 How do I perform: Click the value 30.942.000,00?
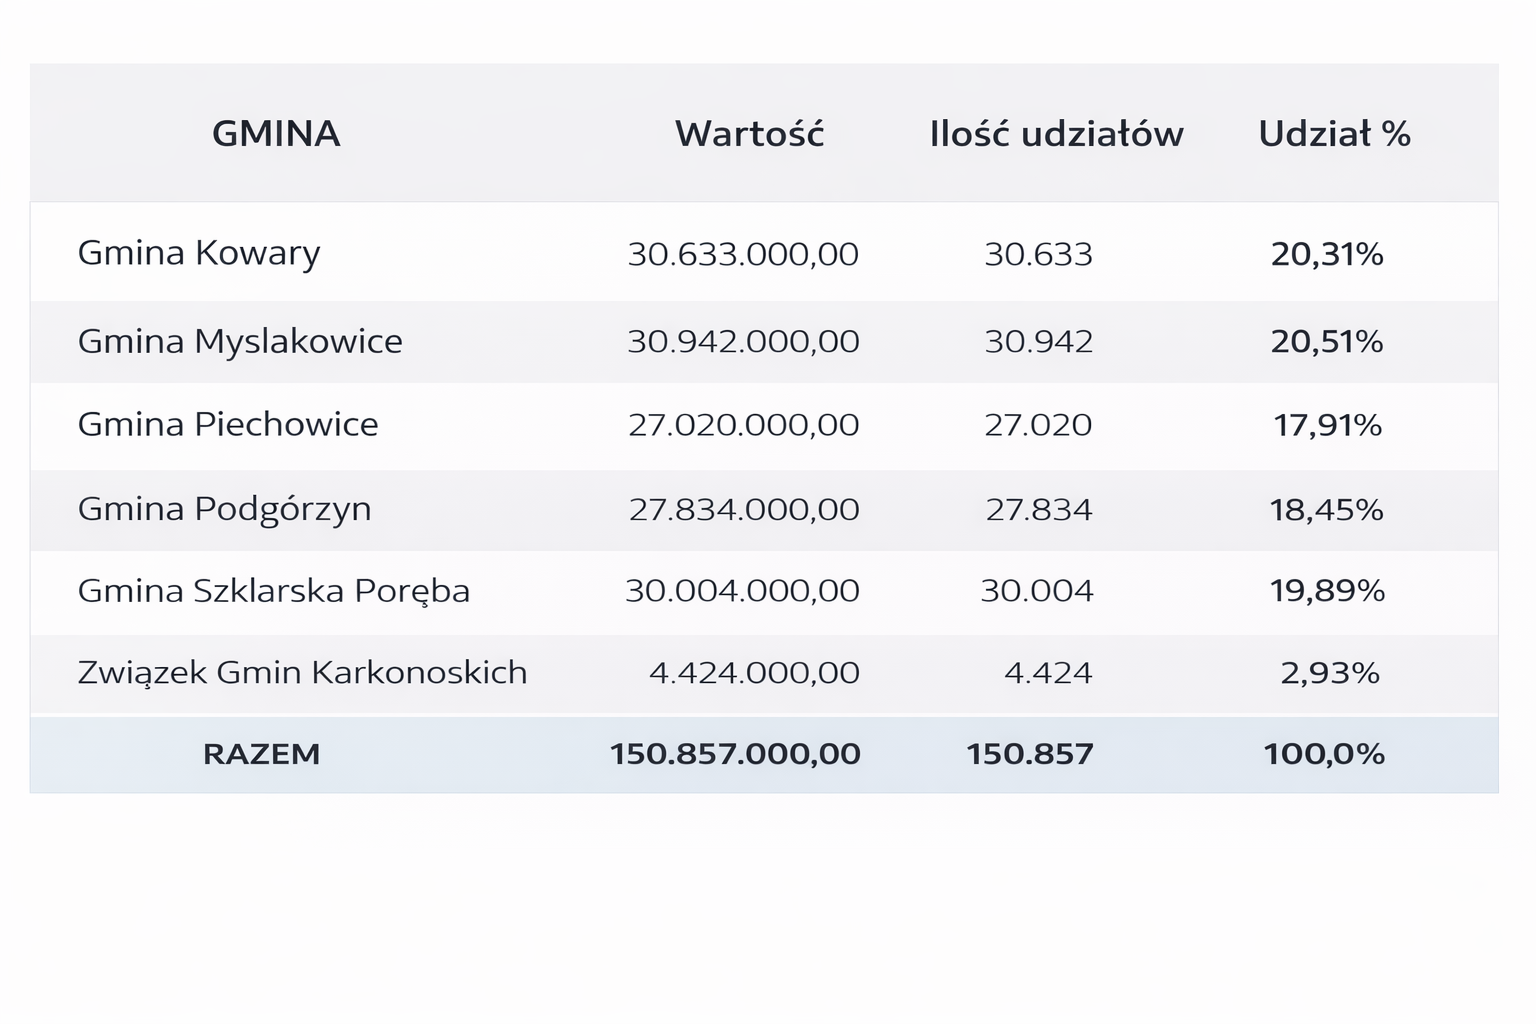(743, 341)
